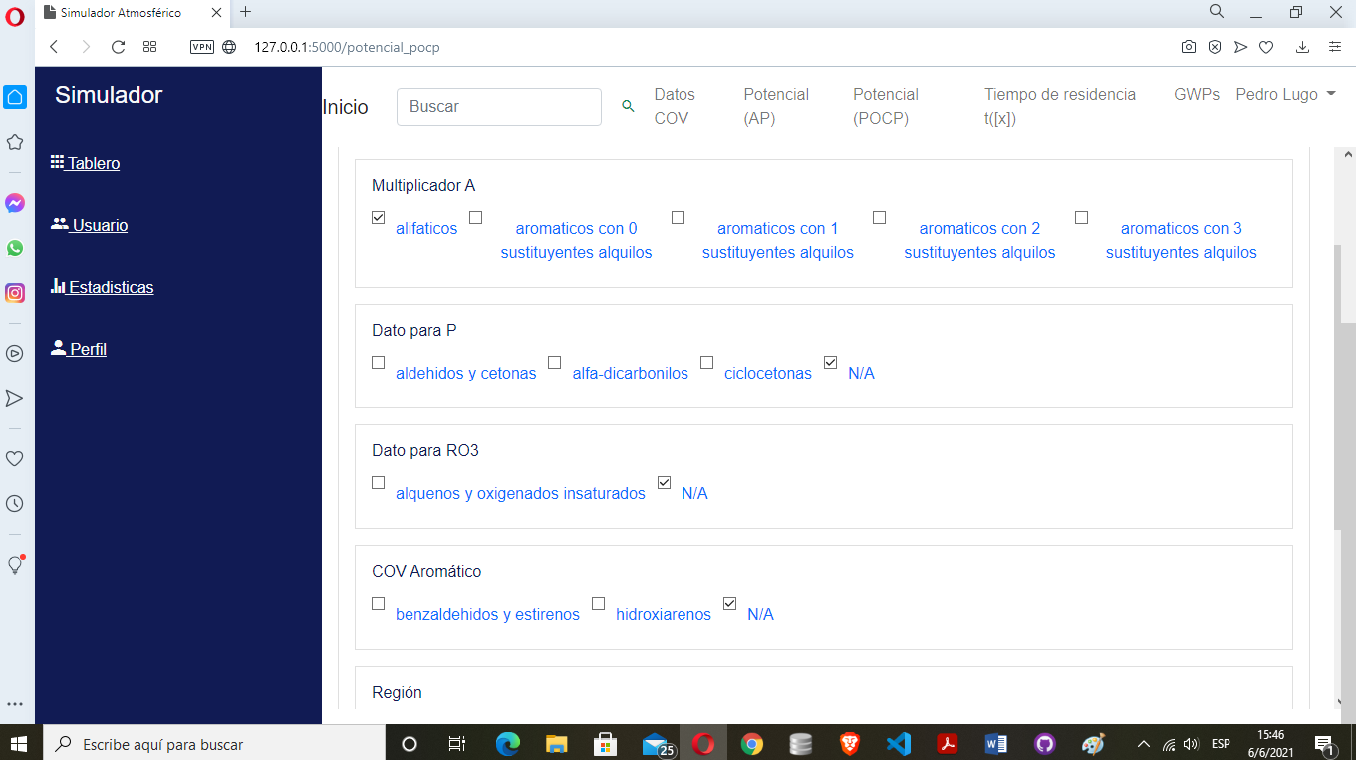Click the Opera snapshot camera icon

(1188, 47)
